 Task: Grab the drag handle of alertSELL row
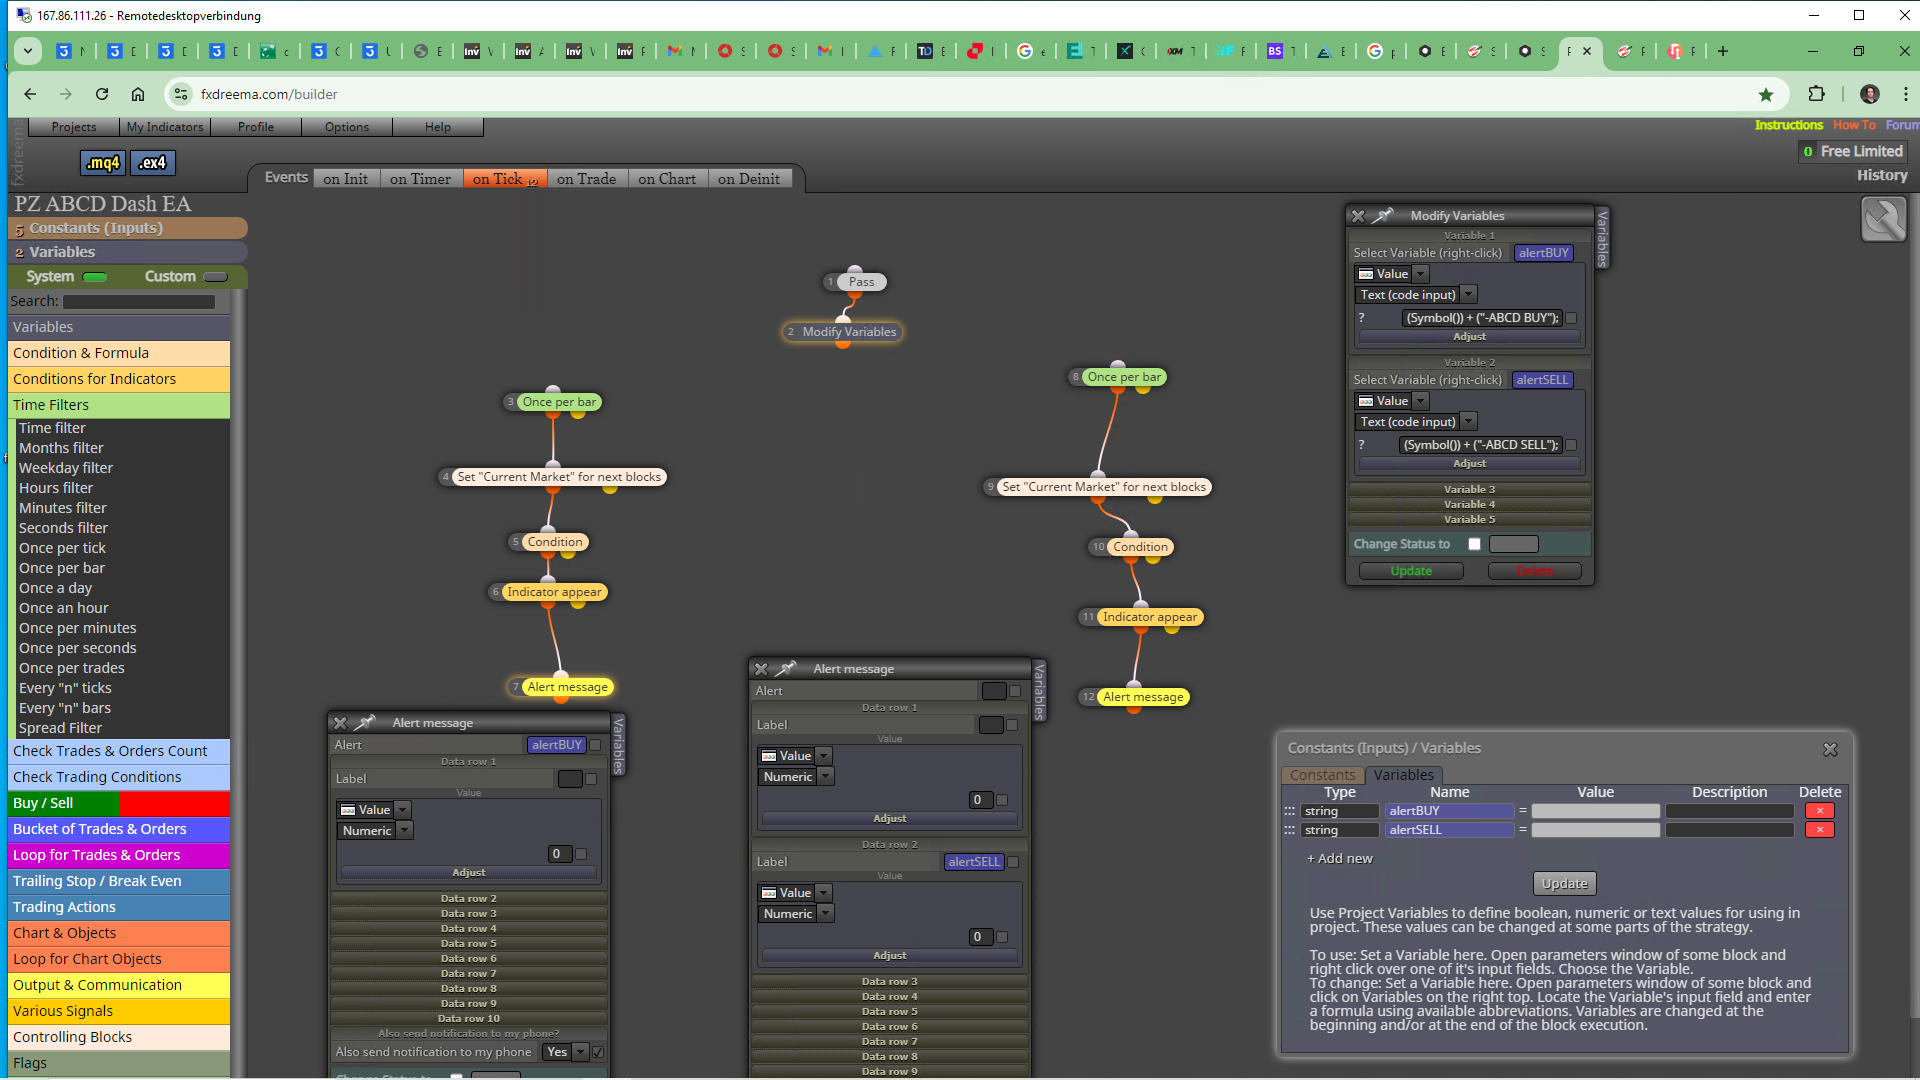(1290, 830)
